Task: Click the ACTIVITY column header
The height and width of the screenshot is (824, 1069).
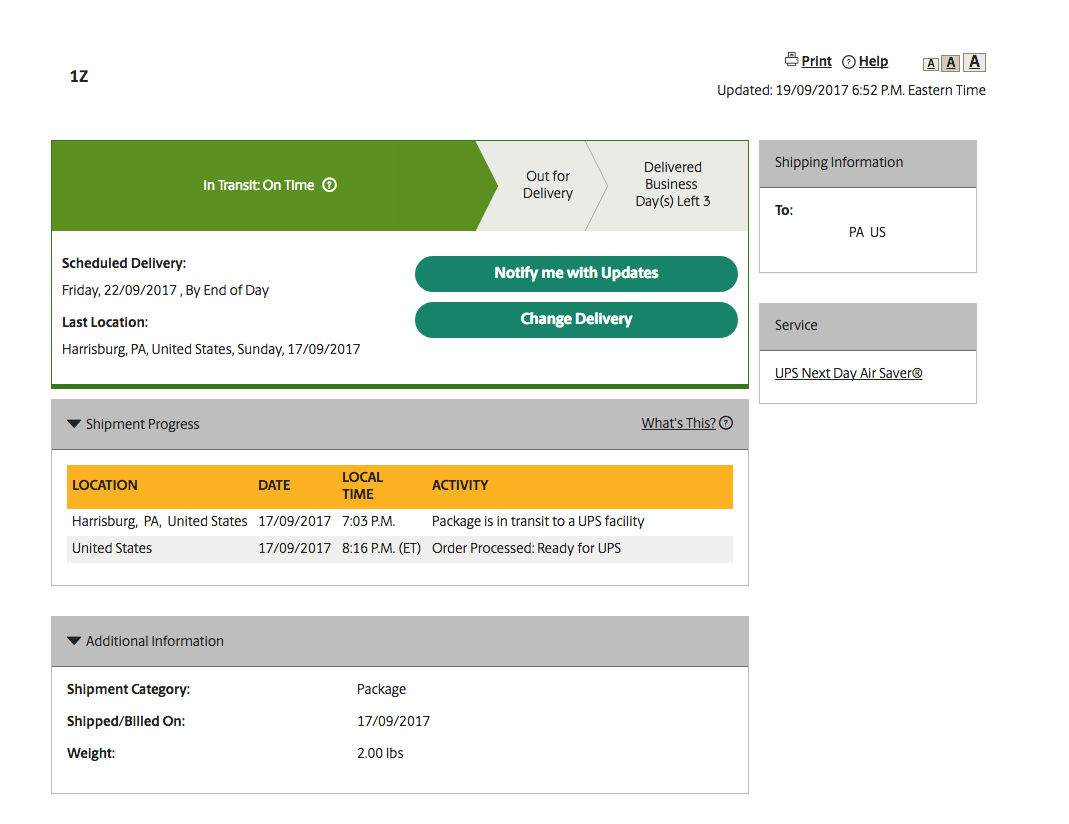Action: click(460, 485)
